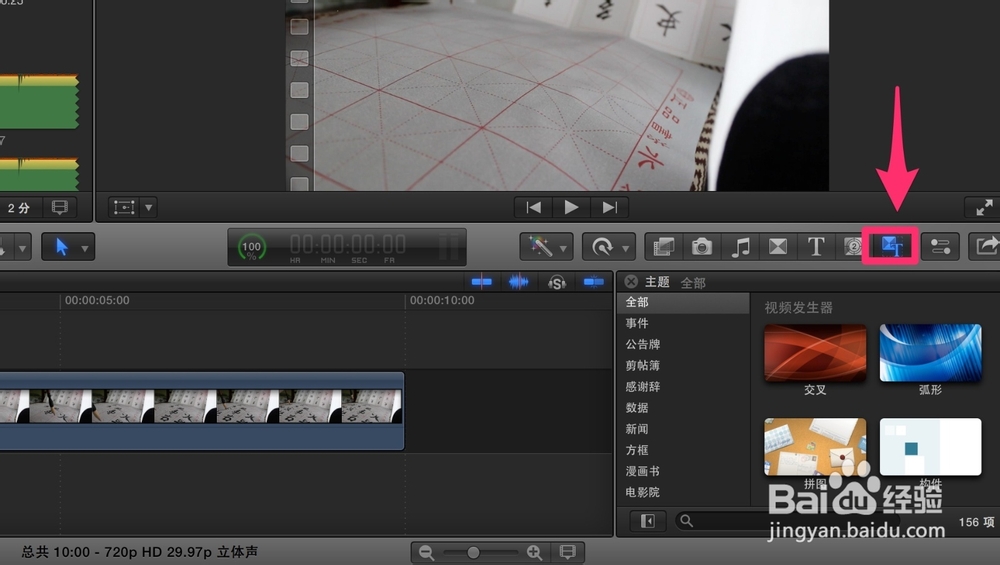Click the 100% background tasks indicator
The width and height of the screenshot is (1000, 565).
252,247
